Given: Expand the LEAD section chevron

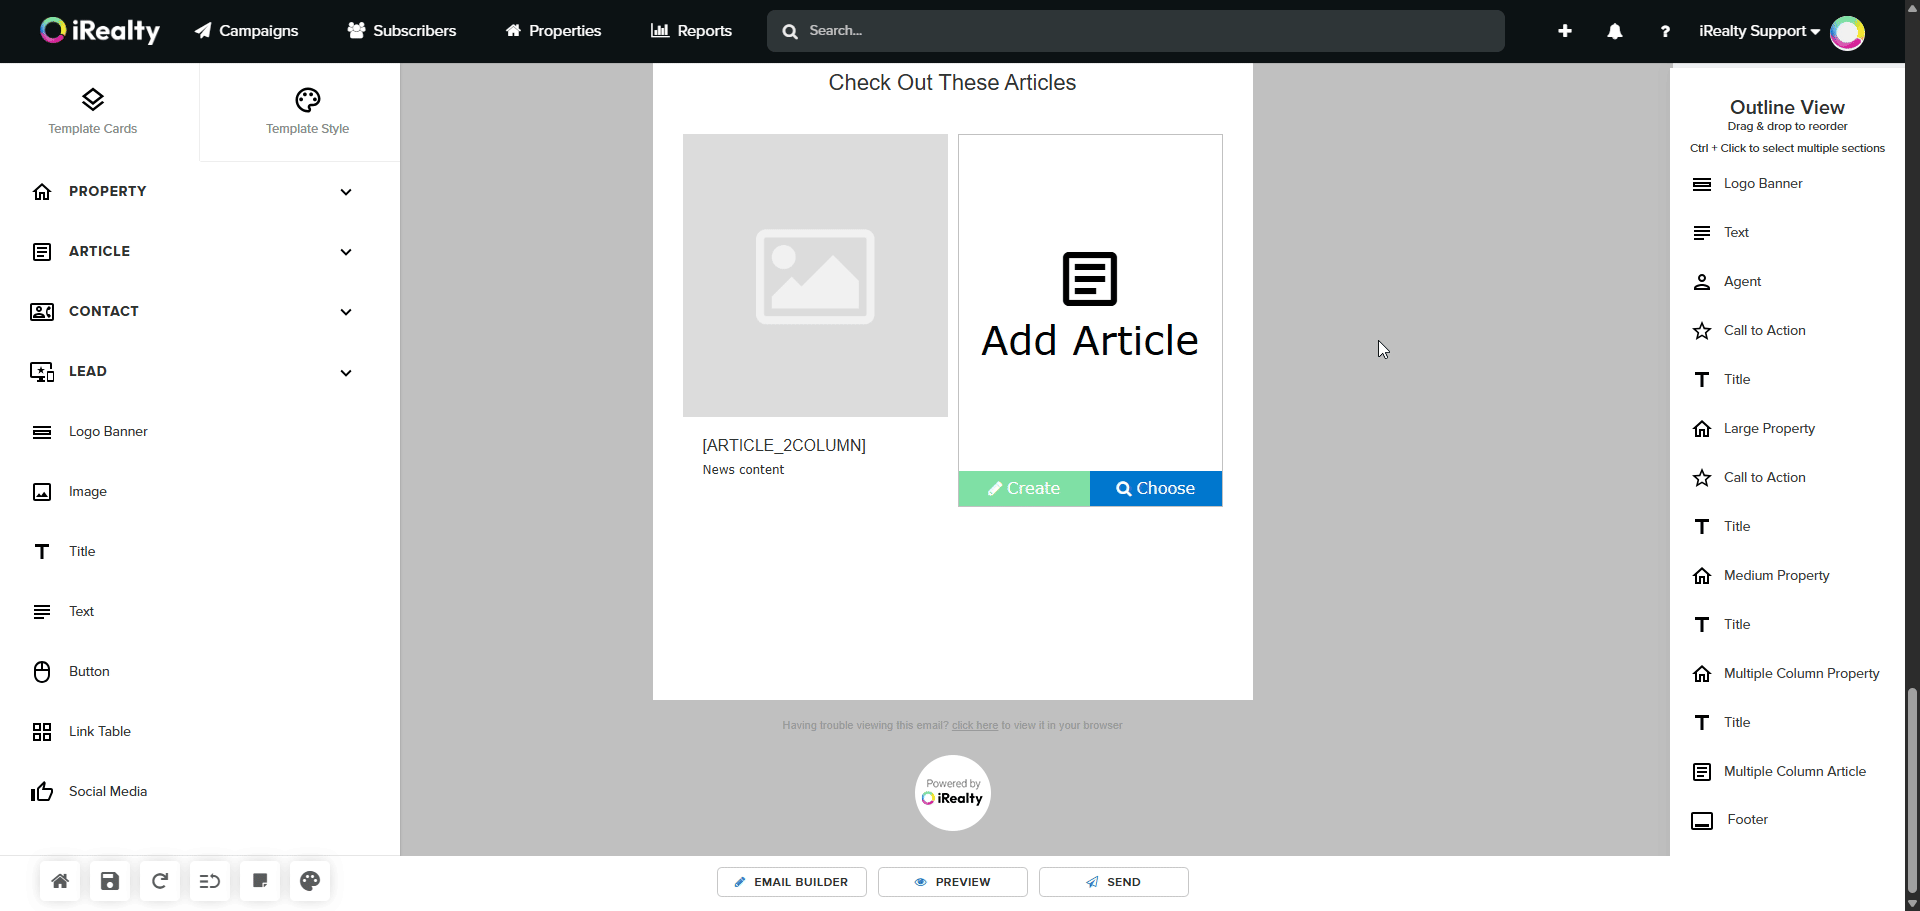Looking at the screenshot, I should point(346,373).
